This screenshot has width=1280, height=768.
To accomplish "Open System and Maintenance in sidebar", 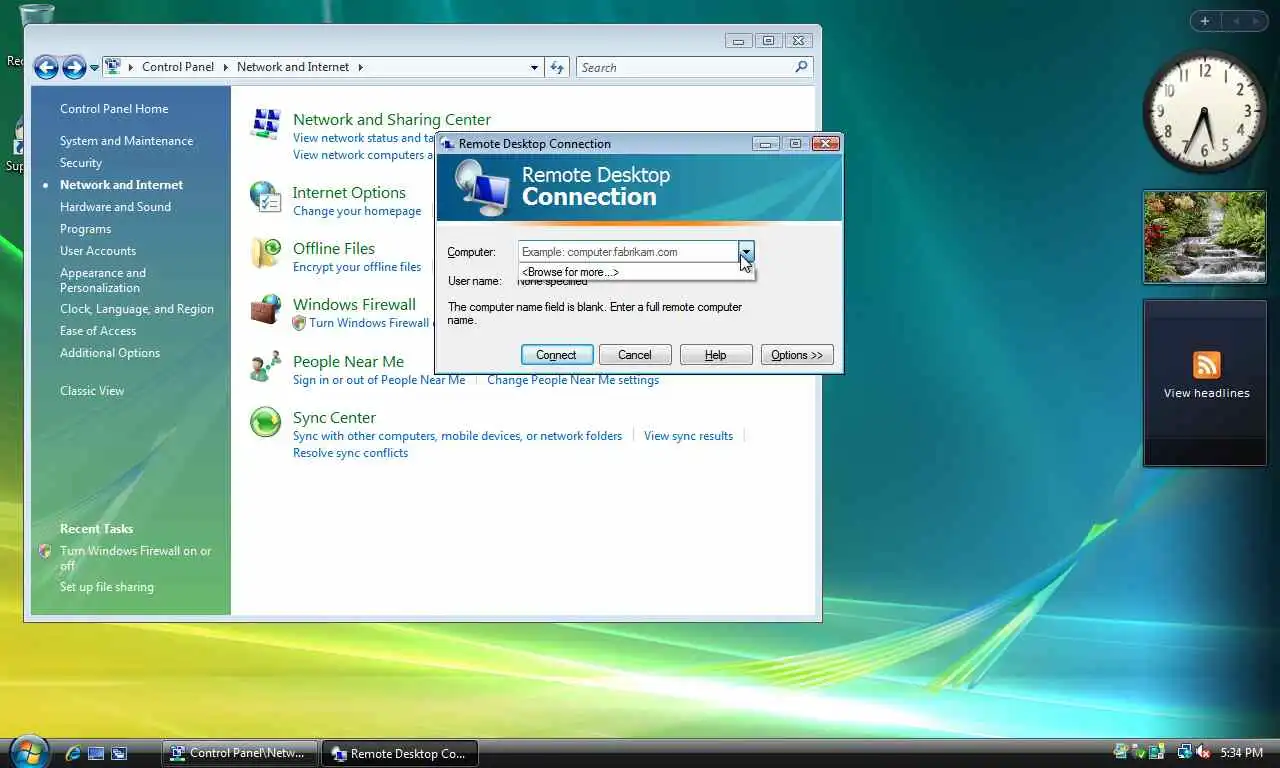I will tap(126, 141).
